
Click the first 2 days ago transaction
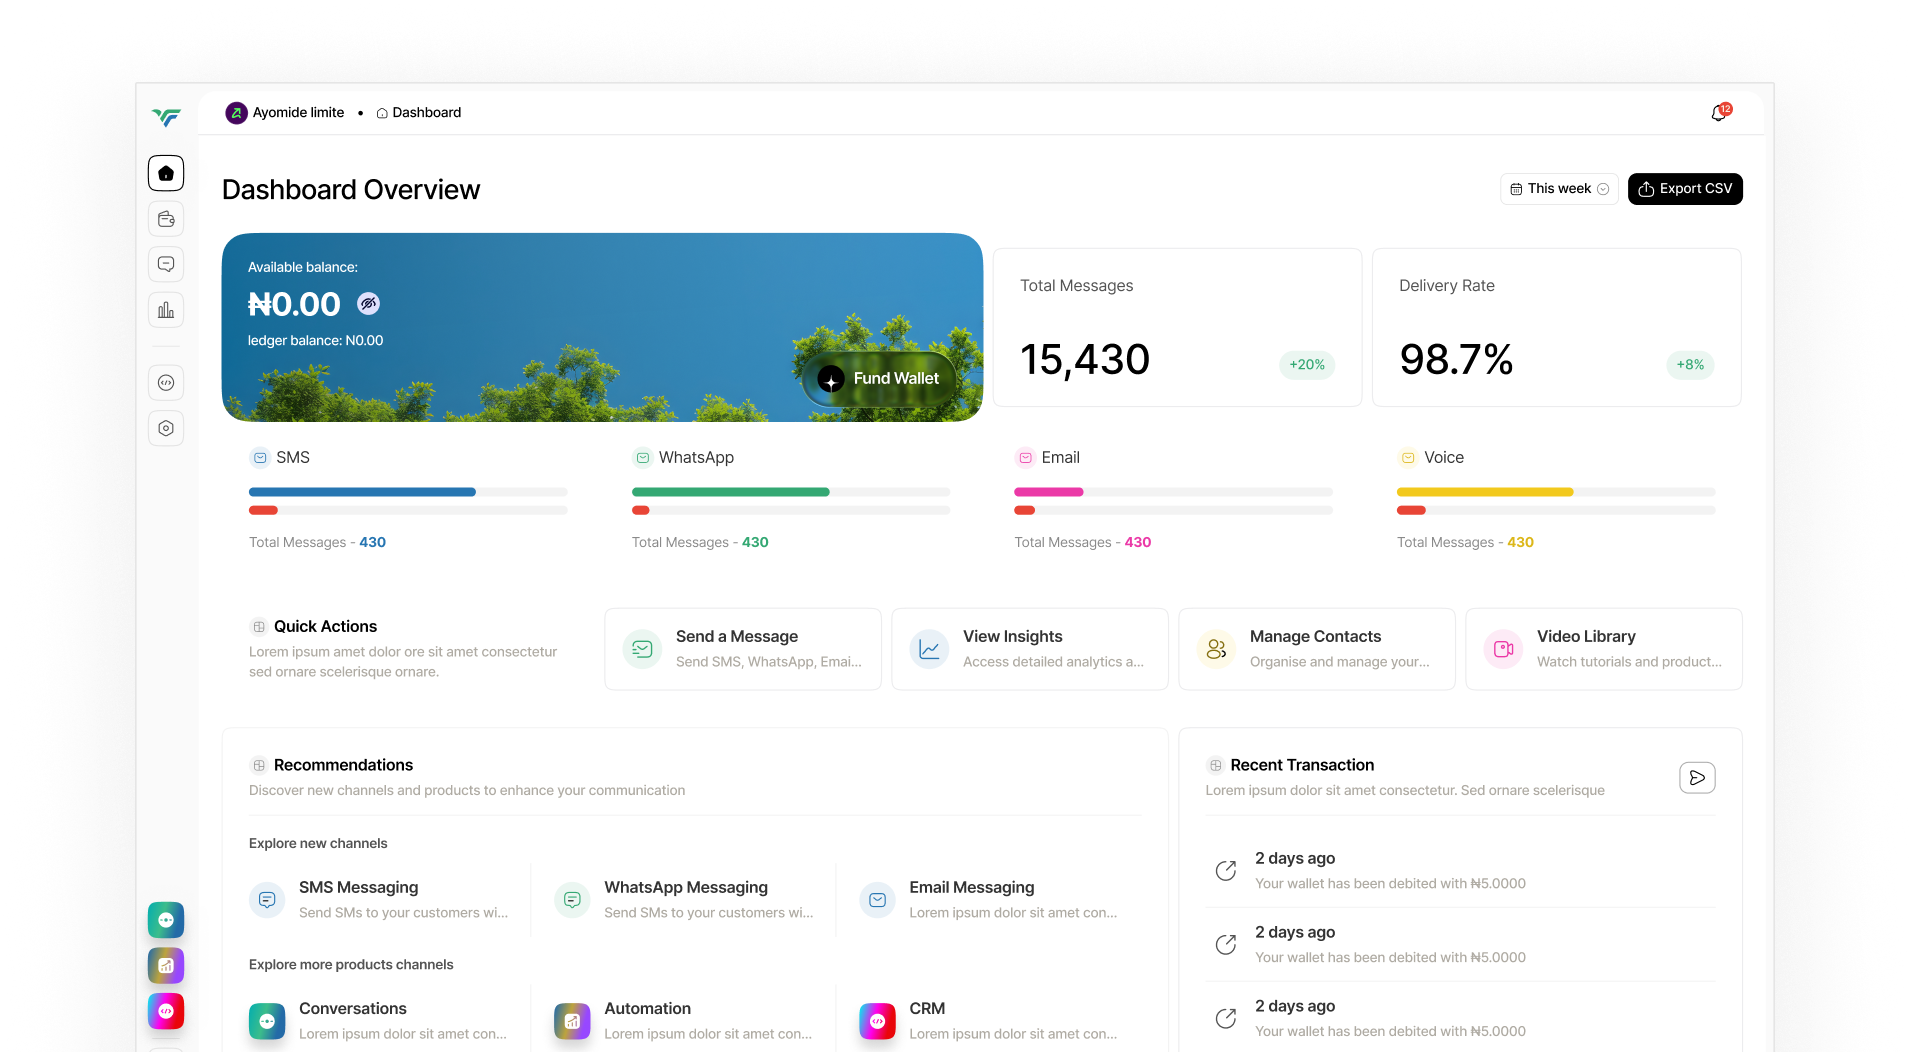point(1460,871)
